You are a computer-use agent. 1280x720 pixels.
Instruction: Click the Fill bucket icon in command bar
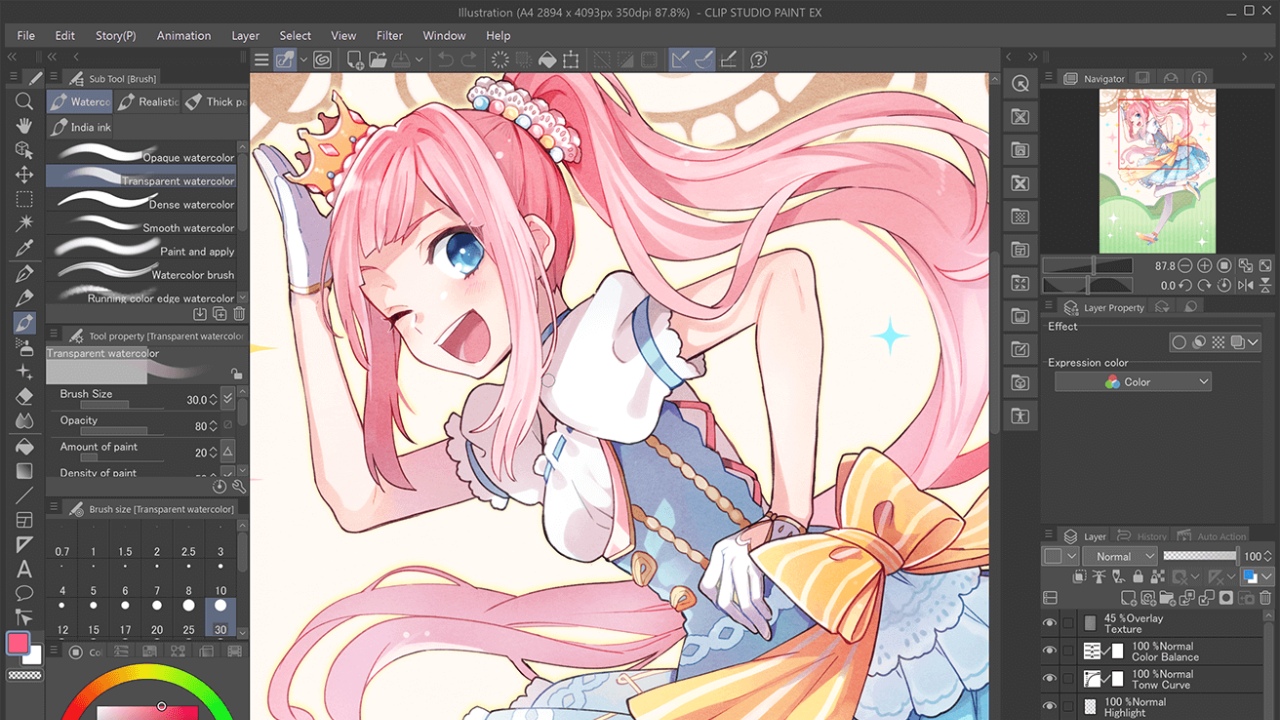547,60
